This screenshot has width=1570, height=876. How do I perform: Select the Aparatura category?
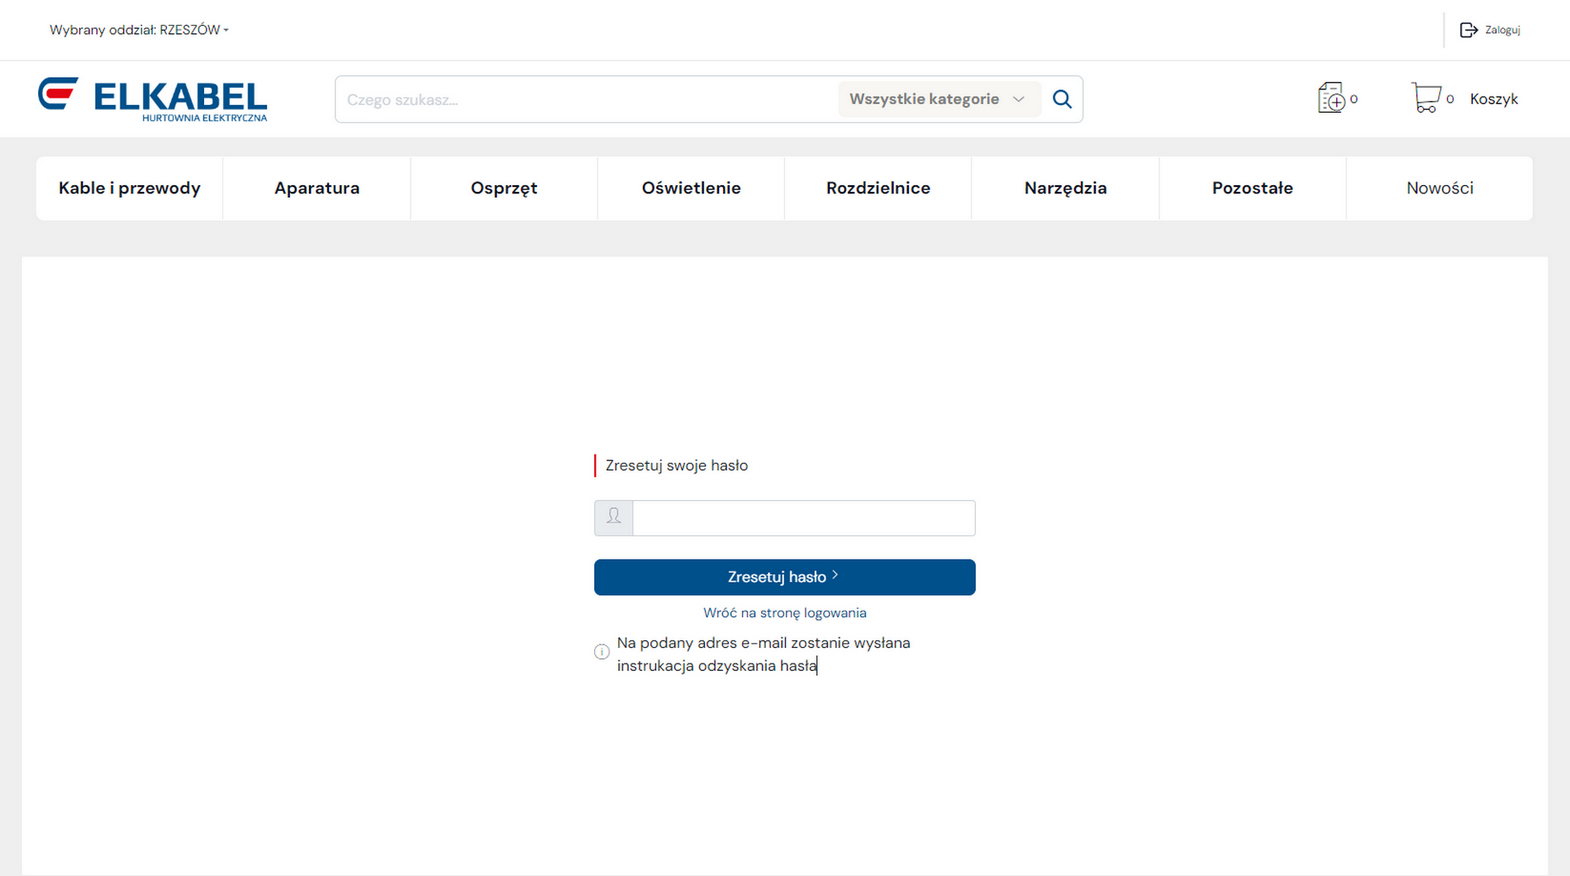[317, 188]
